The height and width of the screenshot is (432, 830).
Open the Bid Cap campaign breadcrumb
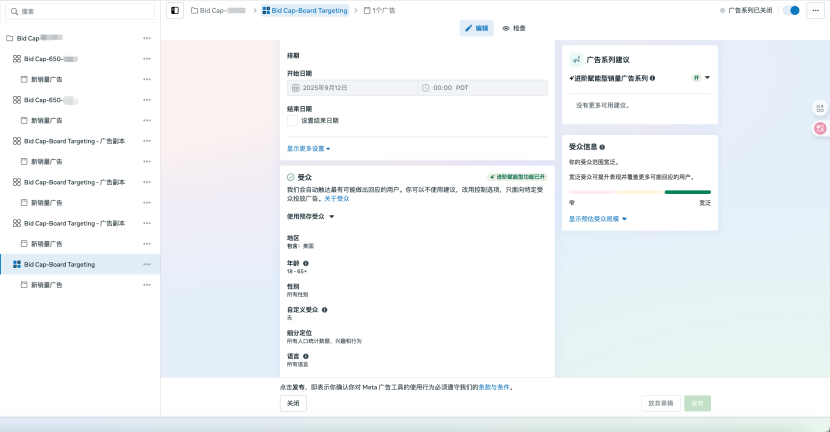(219, 11)
